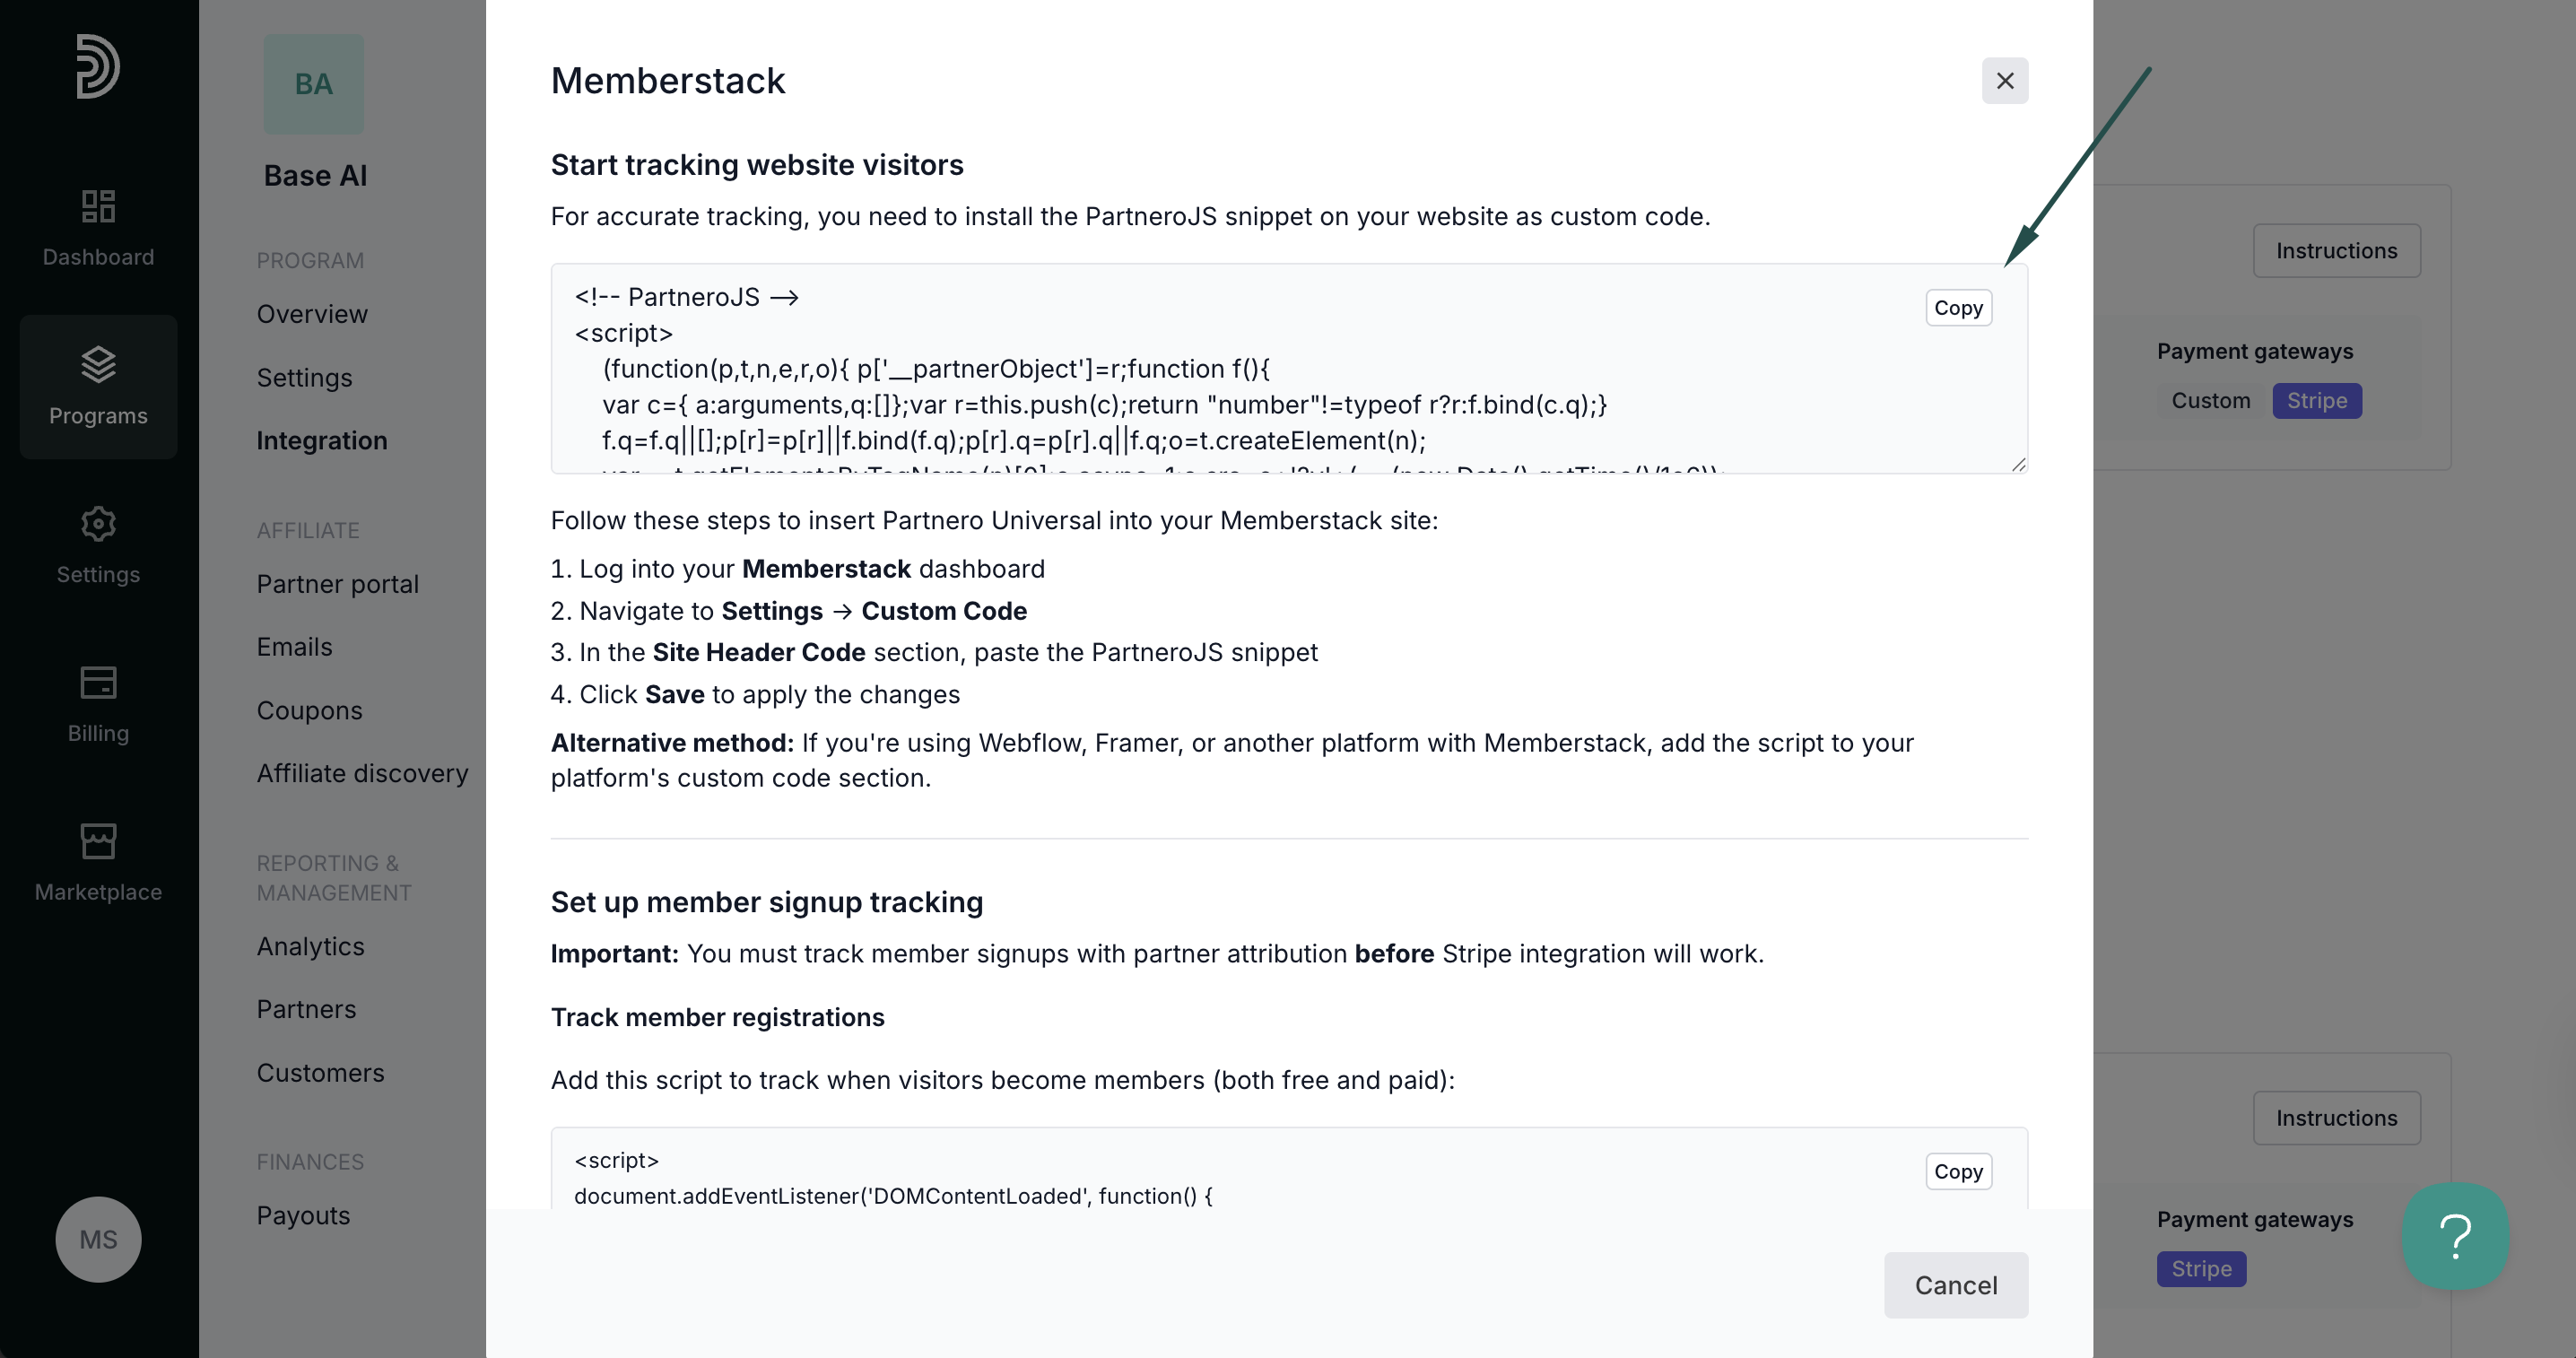
Task: Click the BA program avatar
Action: (x=313, y=84)
